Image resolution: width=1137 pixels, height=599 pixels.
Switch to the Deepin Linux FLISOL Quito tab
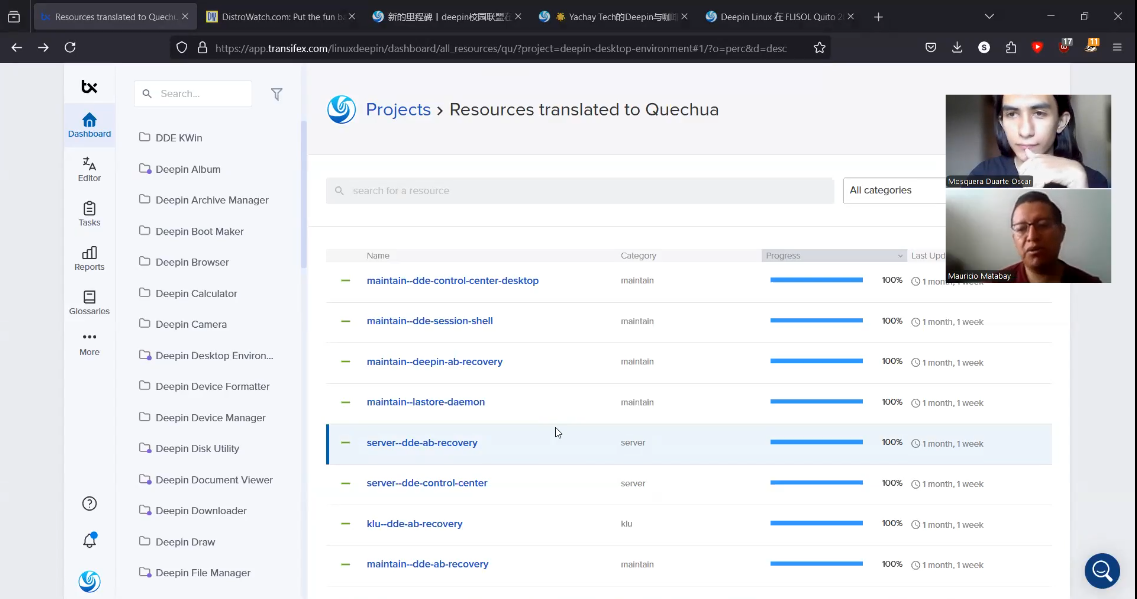tap(779, 17)
